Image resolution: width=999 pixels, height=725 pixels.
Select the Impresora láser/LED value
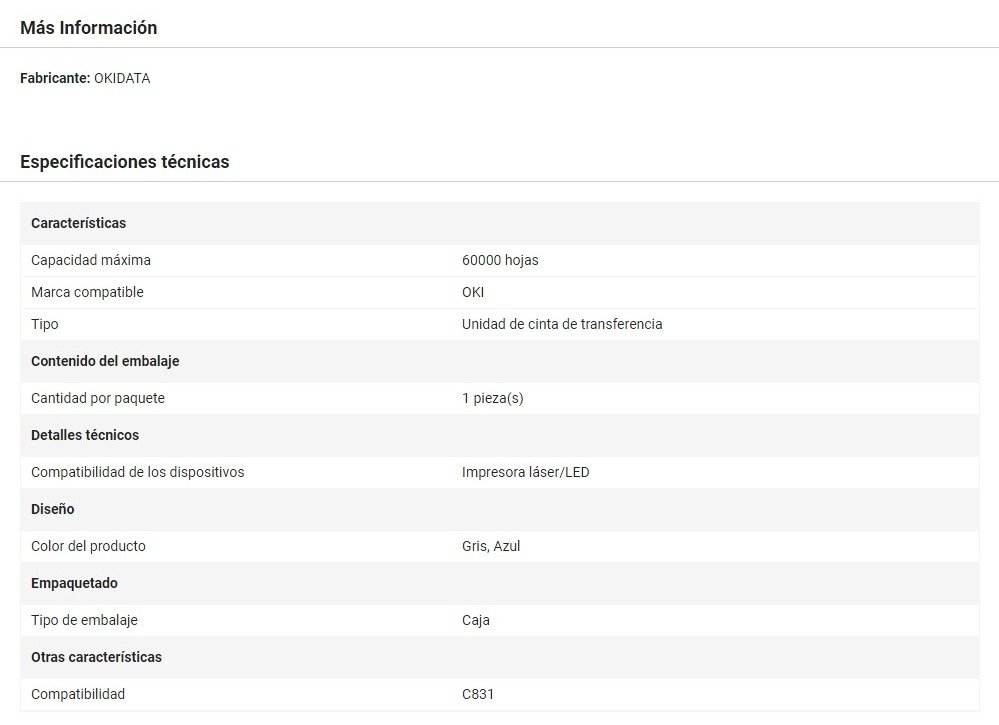tap(525, 472)
